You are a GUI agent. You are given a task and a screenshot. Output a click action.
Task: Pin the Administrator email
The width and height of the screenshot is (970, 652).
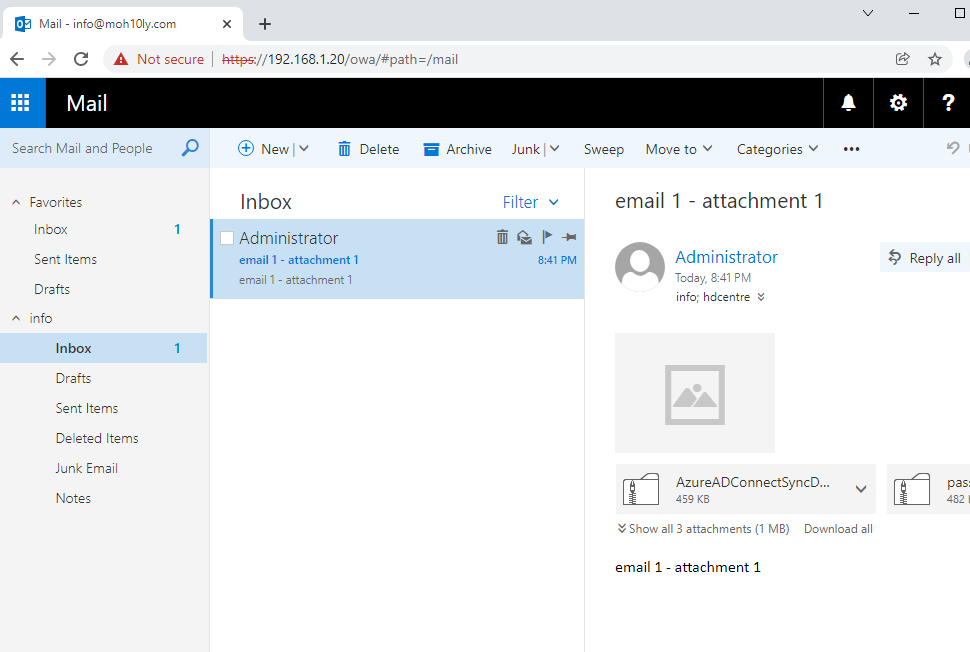click(x=569, y=237)
